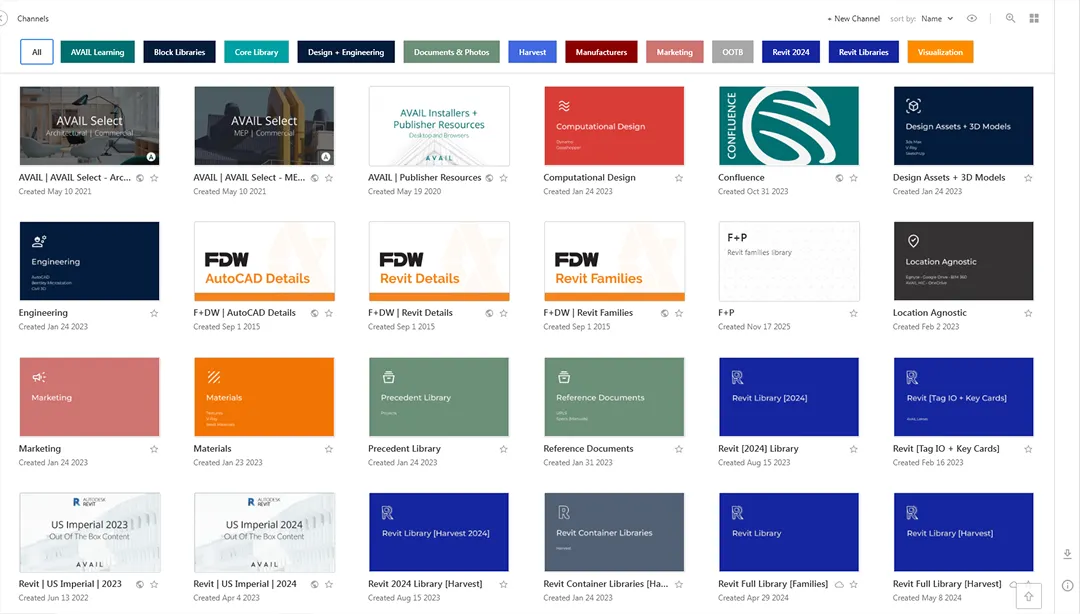Screen dimensions: 1080x615
Task: Star the F+DW AutoCAD Details channel
Action: (x=329, y=313)
